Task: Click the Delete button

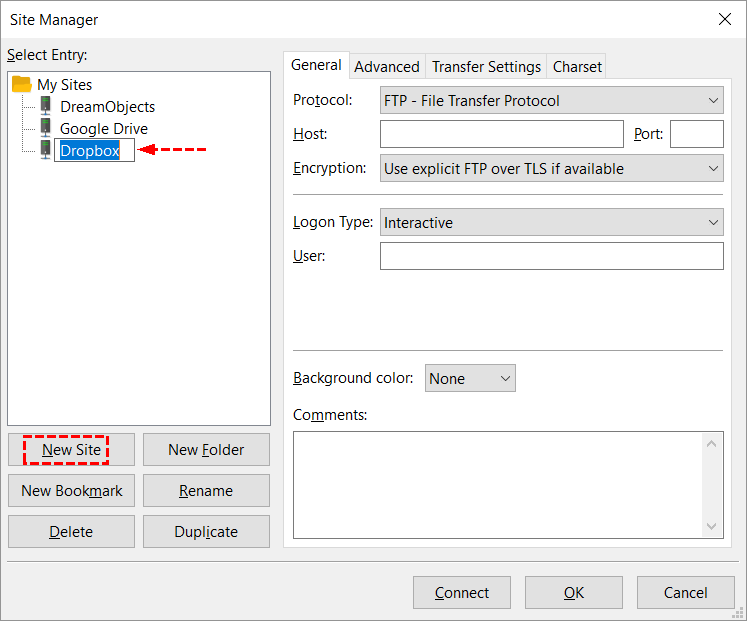Action: point(71,531)
